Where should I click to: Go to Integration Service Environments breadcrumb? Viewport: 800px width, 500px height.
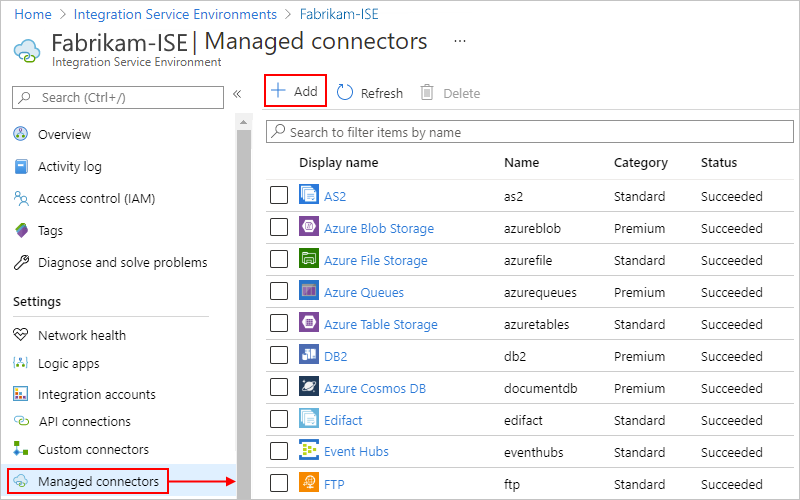coord(175,14)
